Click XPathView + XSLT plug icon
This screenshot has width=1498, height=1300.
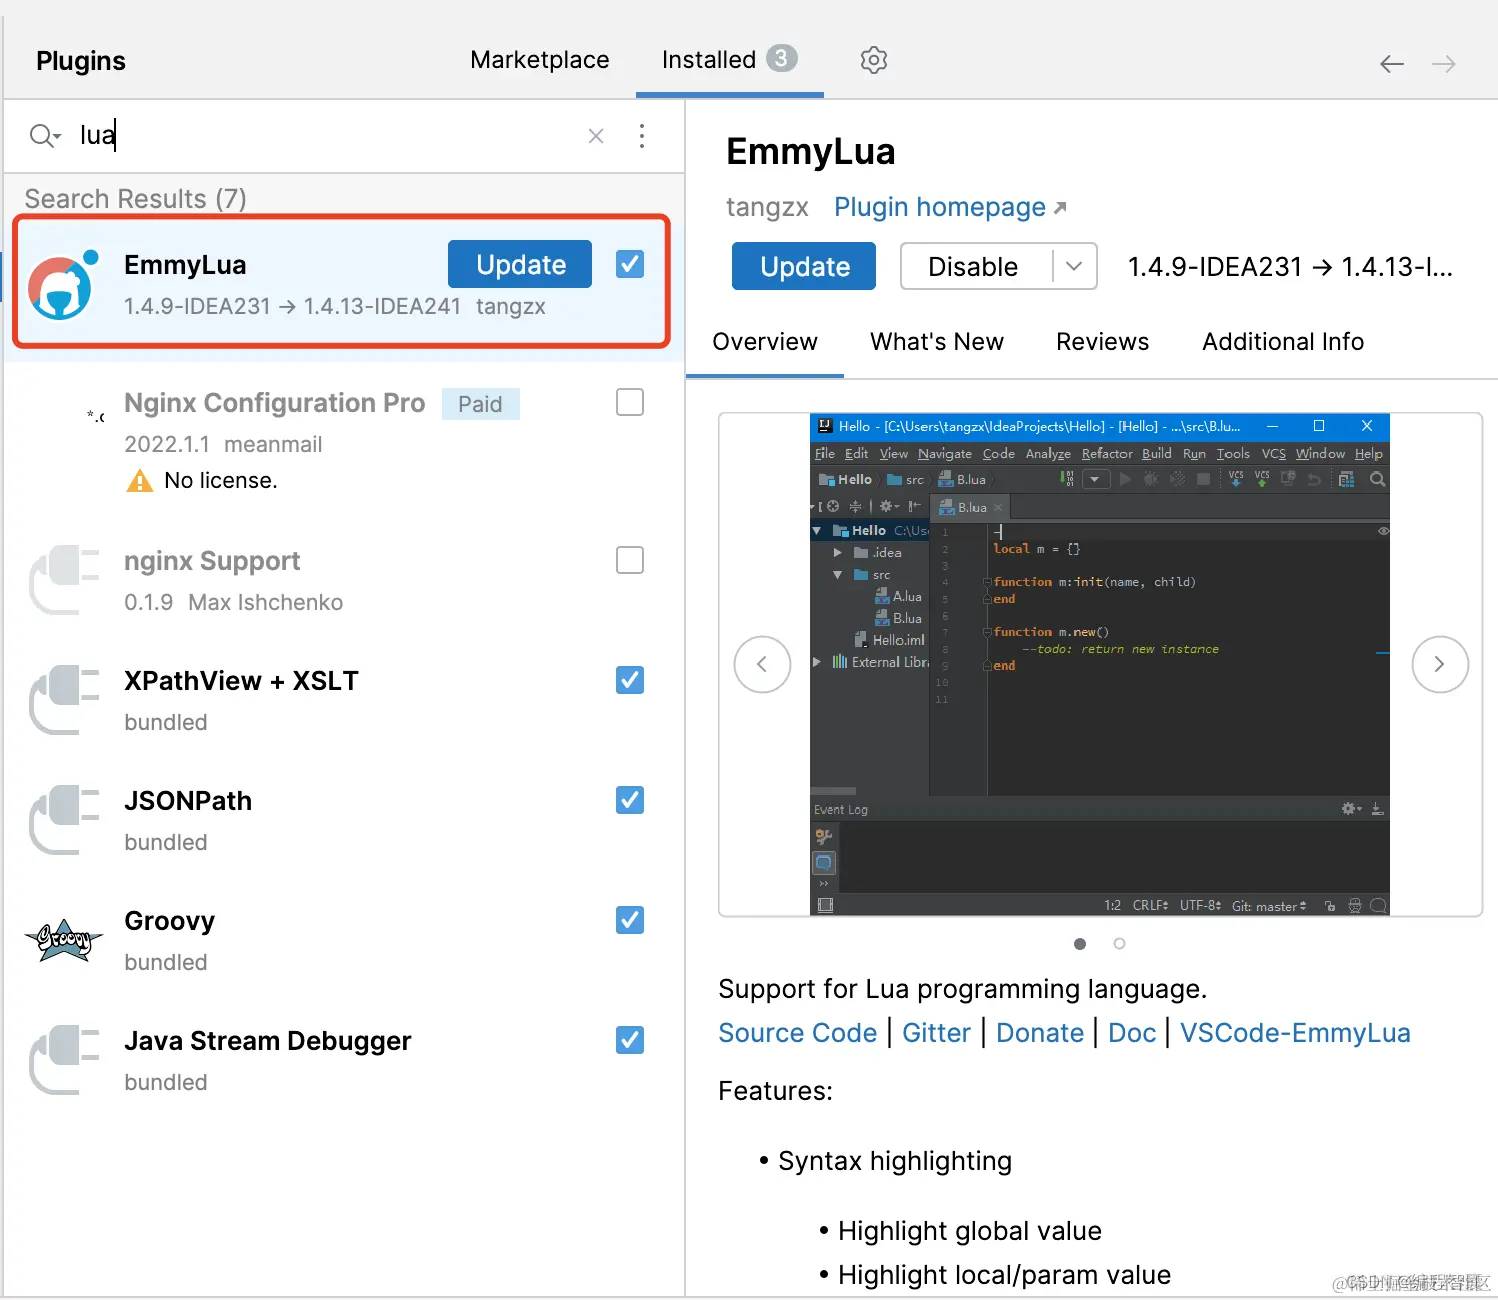tap(64, 700)
